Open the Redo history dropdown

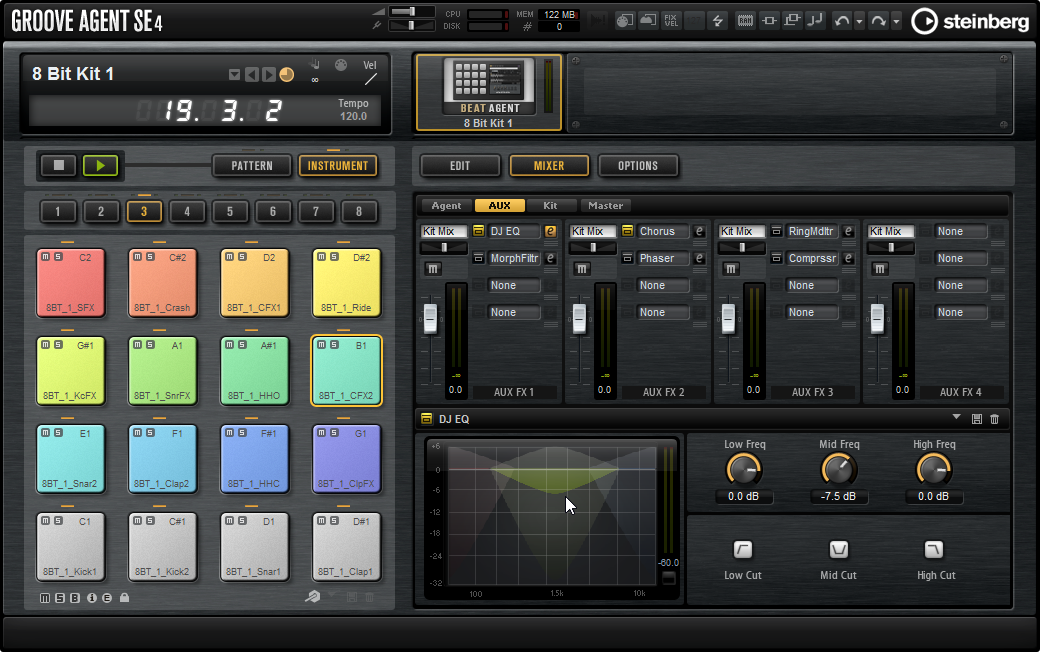[896, 21]
